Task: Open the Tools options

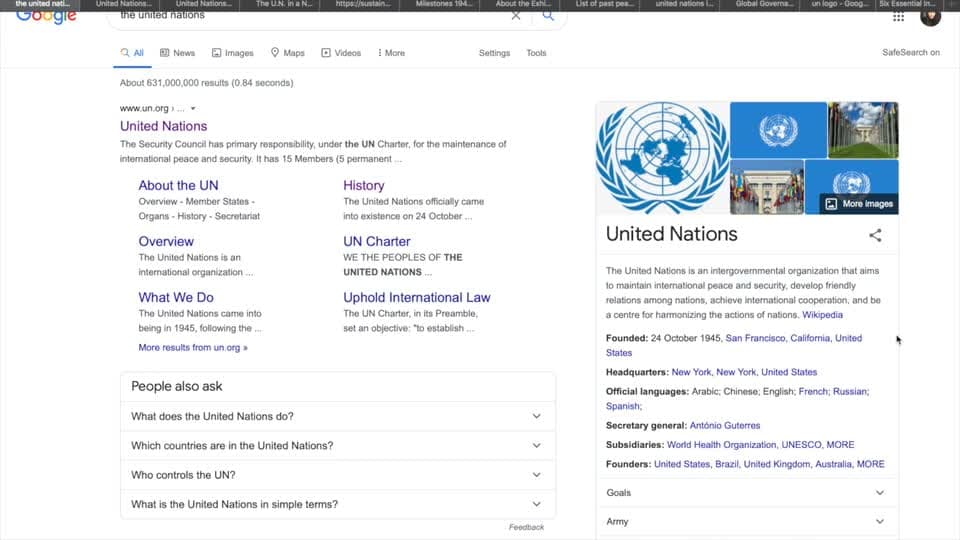Action: (536, 53)
